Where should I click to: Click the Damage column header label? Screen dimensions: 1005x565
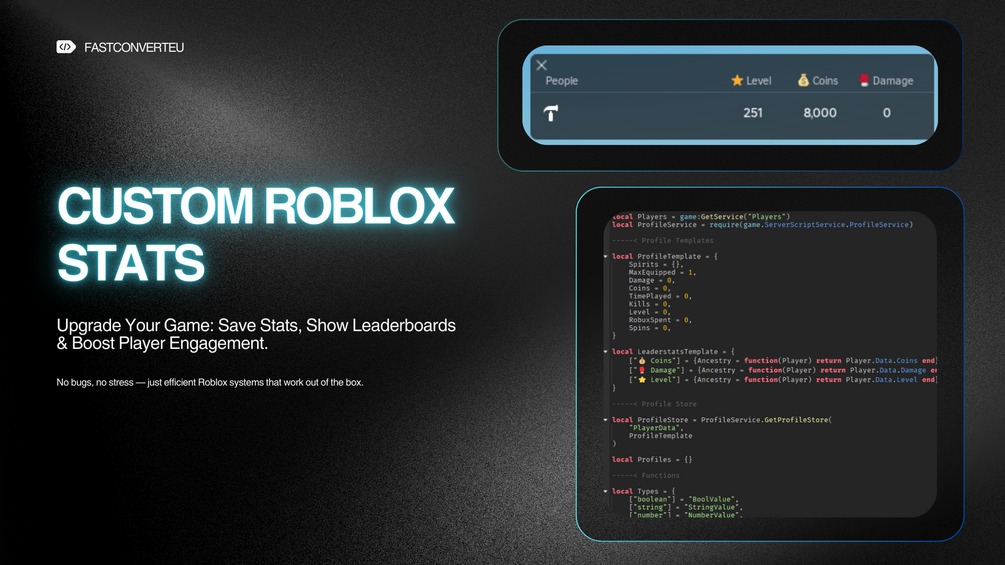pos(893,81)
